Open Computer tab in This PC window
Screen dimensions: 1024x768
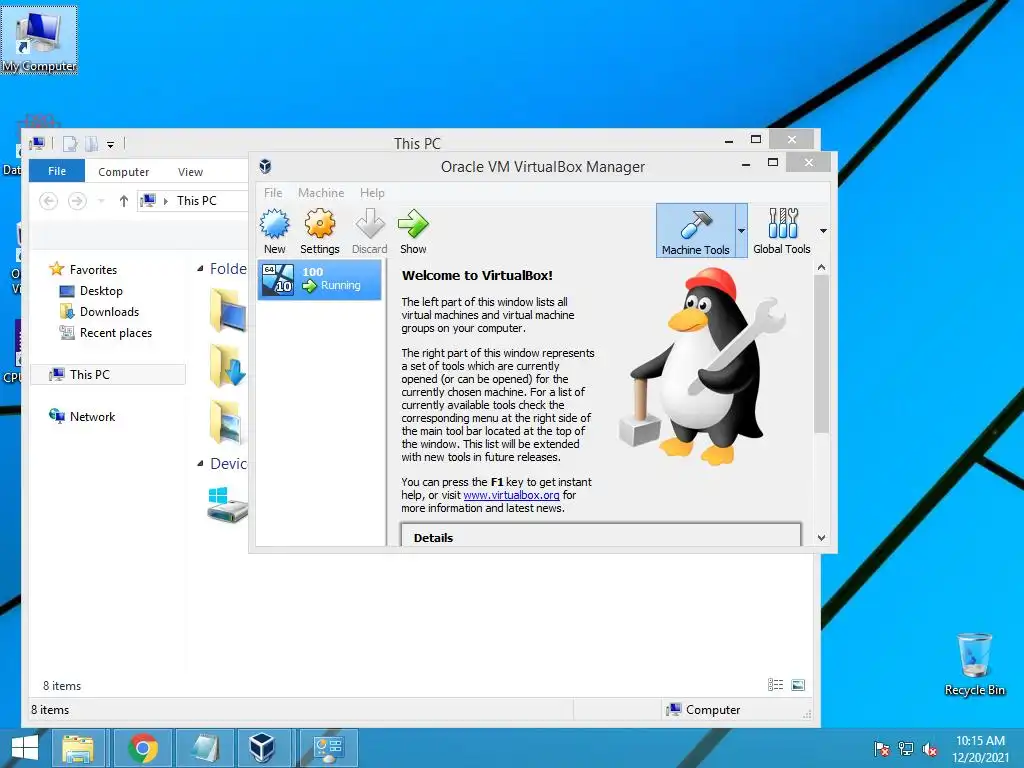123,172
